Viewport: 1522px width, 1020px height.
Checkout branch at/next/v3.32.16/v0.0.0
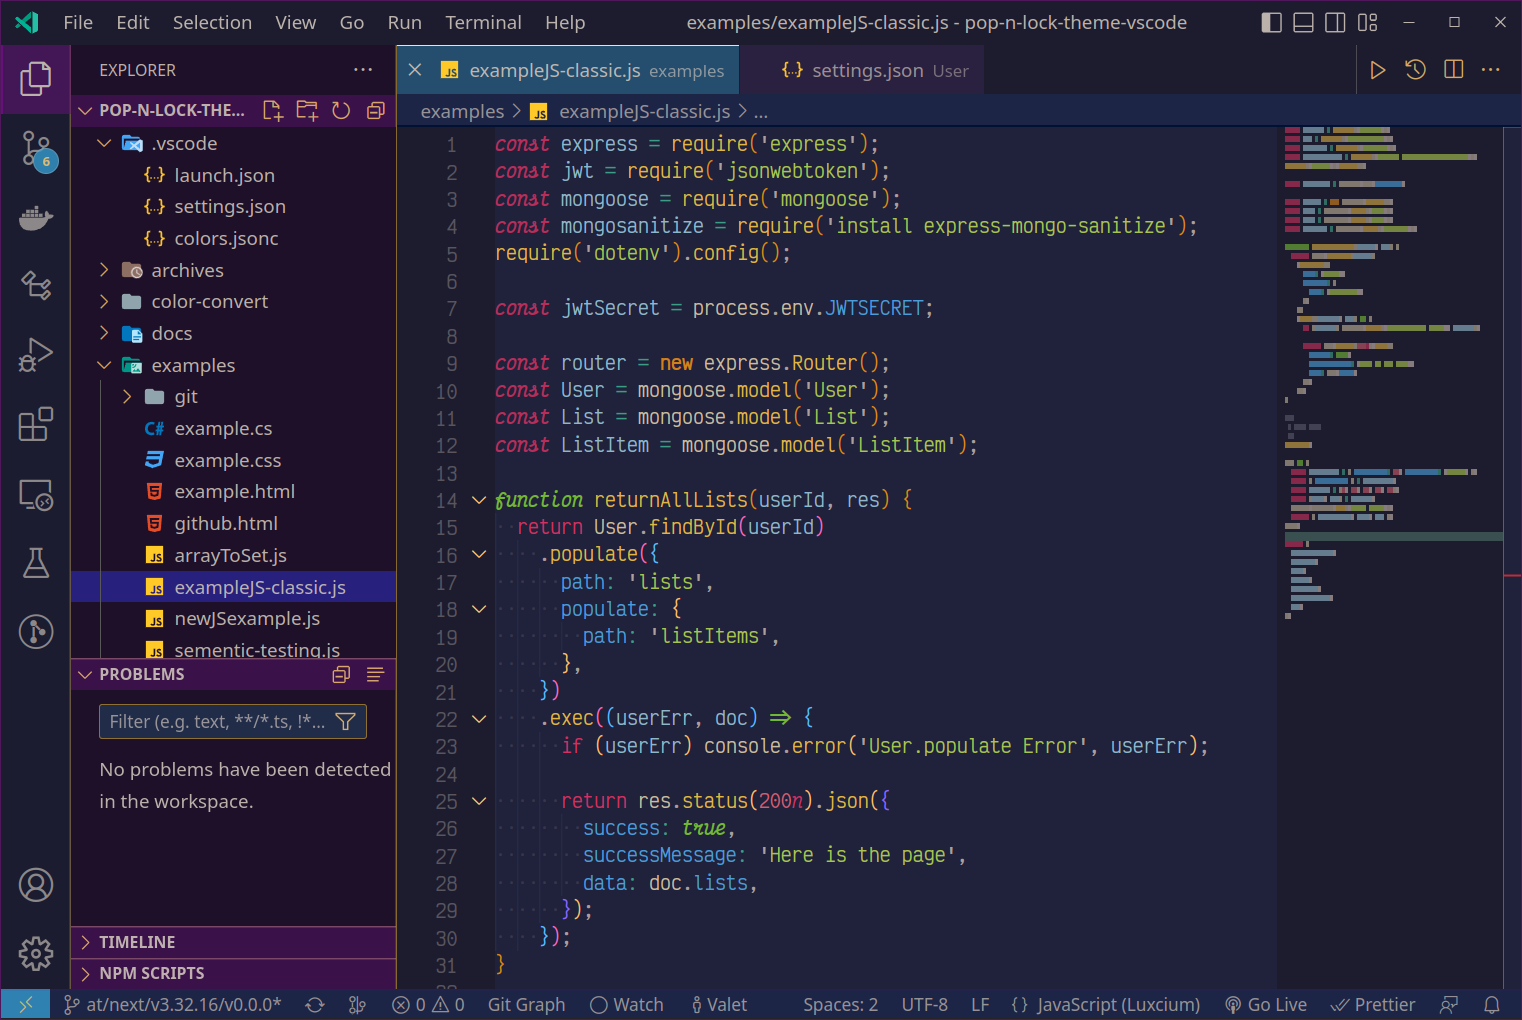(172, 1005)
